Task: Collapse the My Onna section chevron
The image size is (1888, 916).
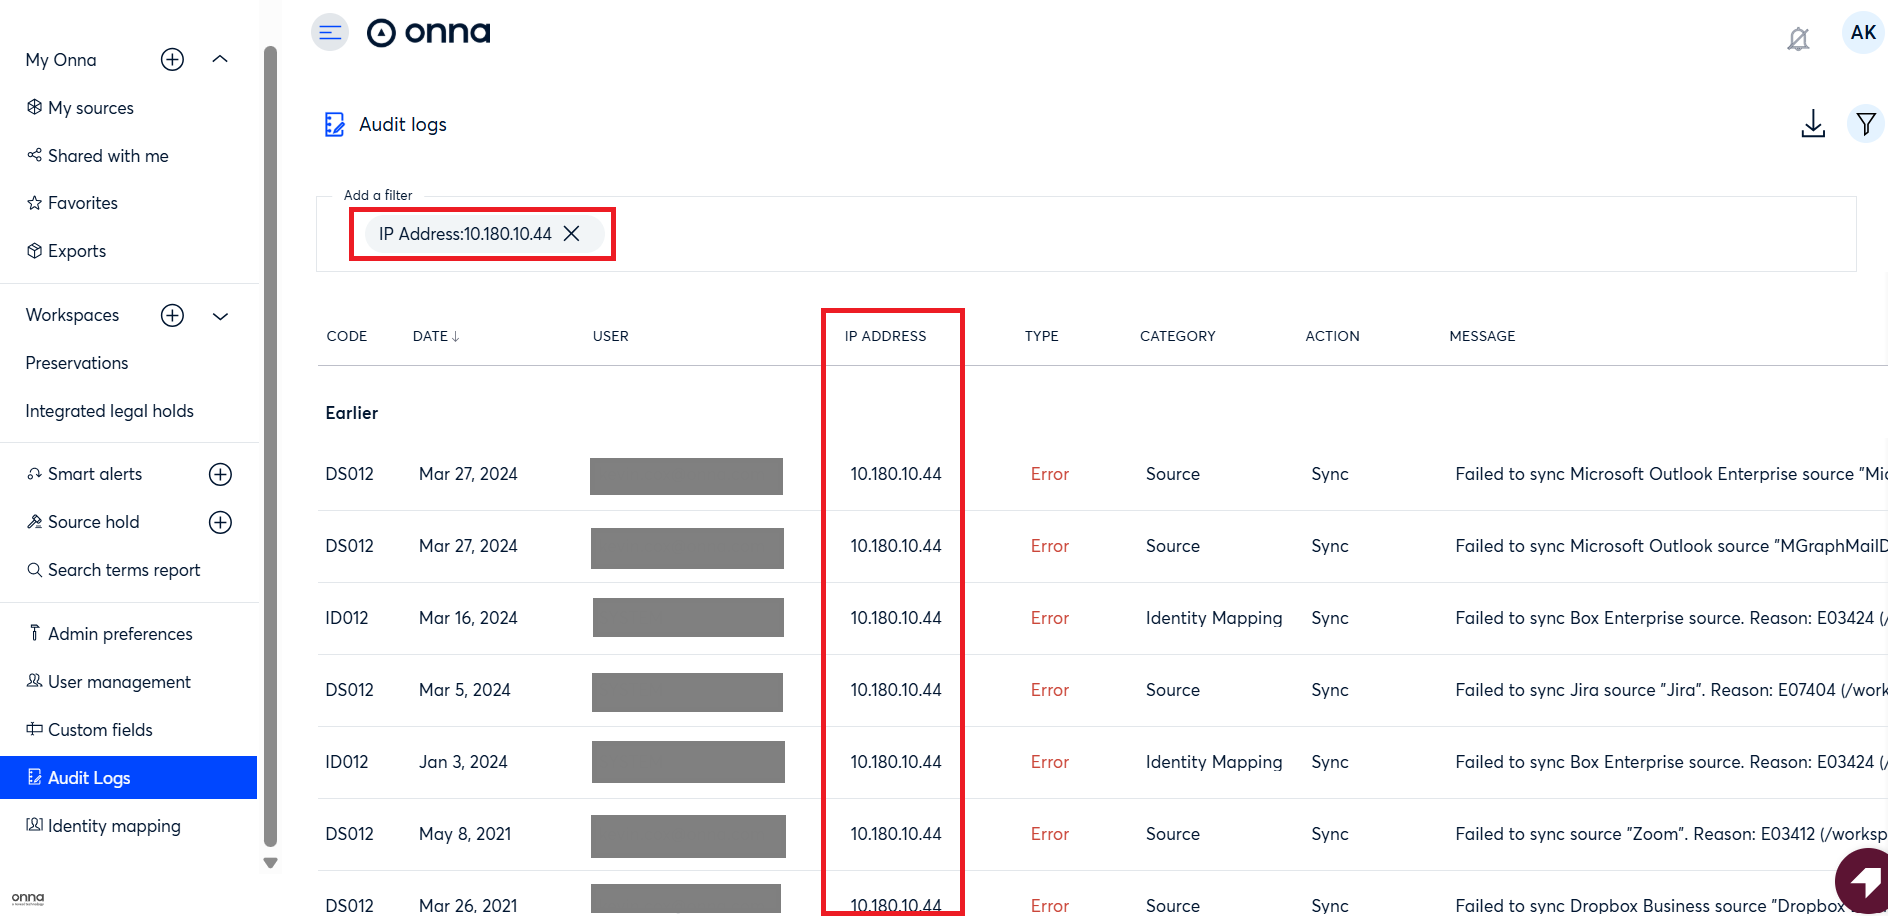Action: [220, 60]
